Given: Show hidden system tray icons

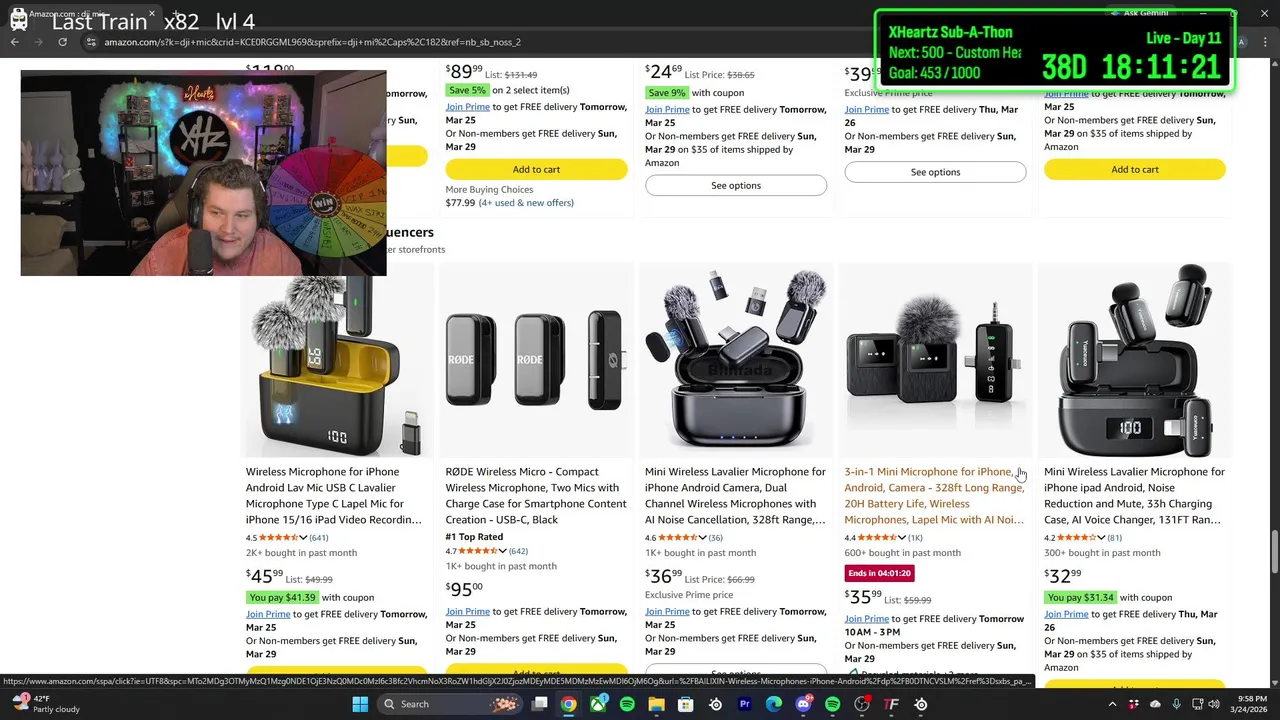Looking at the screenshot, I should click(1112, 704).
